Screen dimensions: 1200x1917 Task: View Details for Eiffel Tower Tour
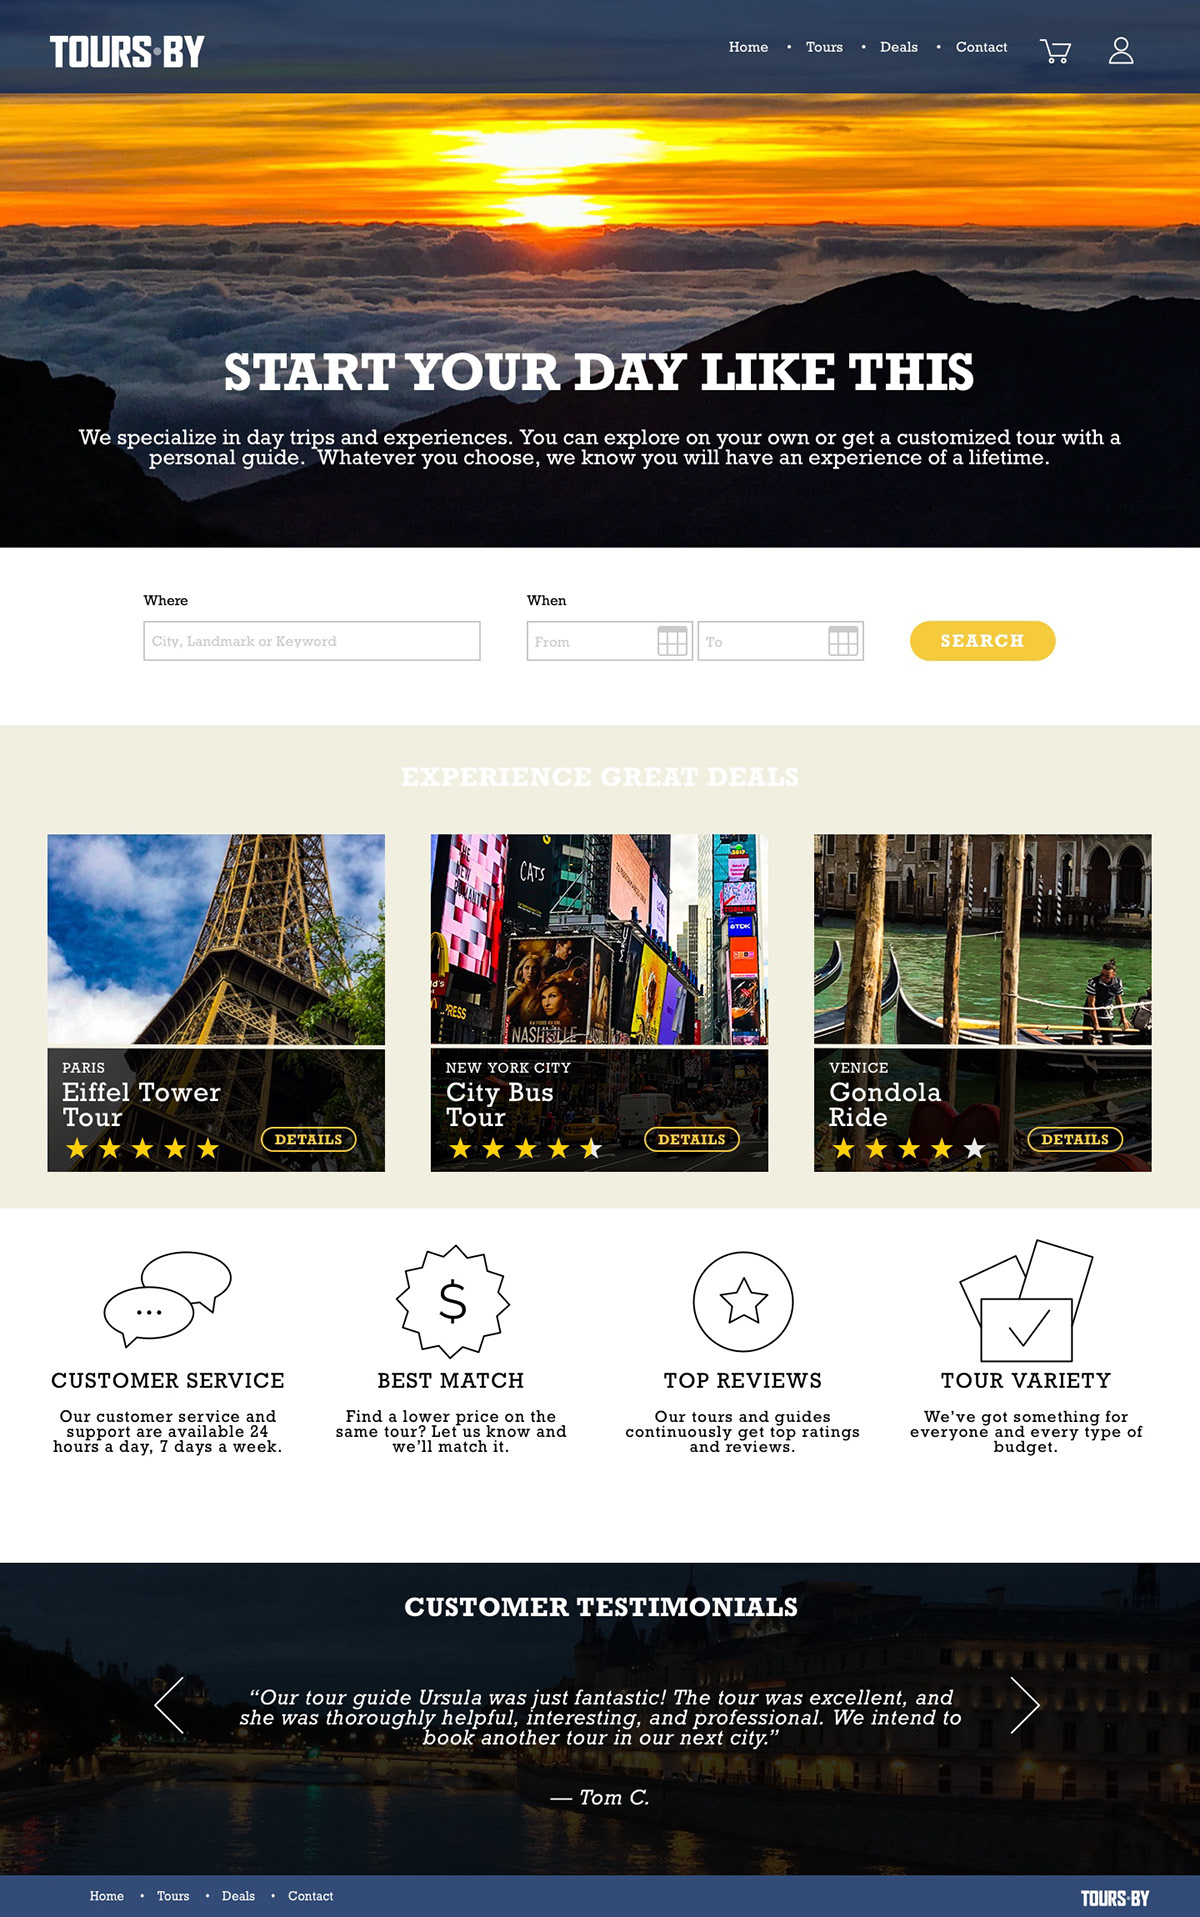(x=308, y=1139)
